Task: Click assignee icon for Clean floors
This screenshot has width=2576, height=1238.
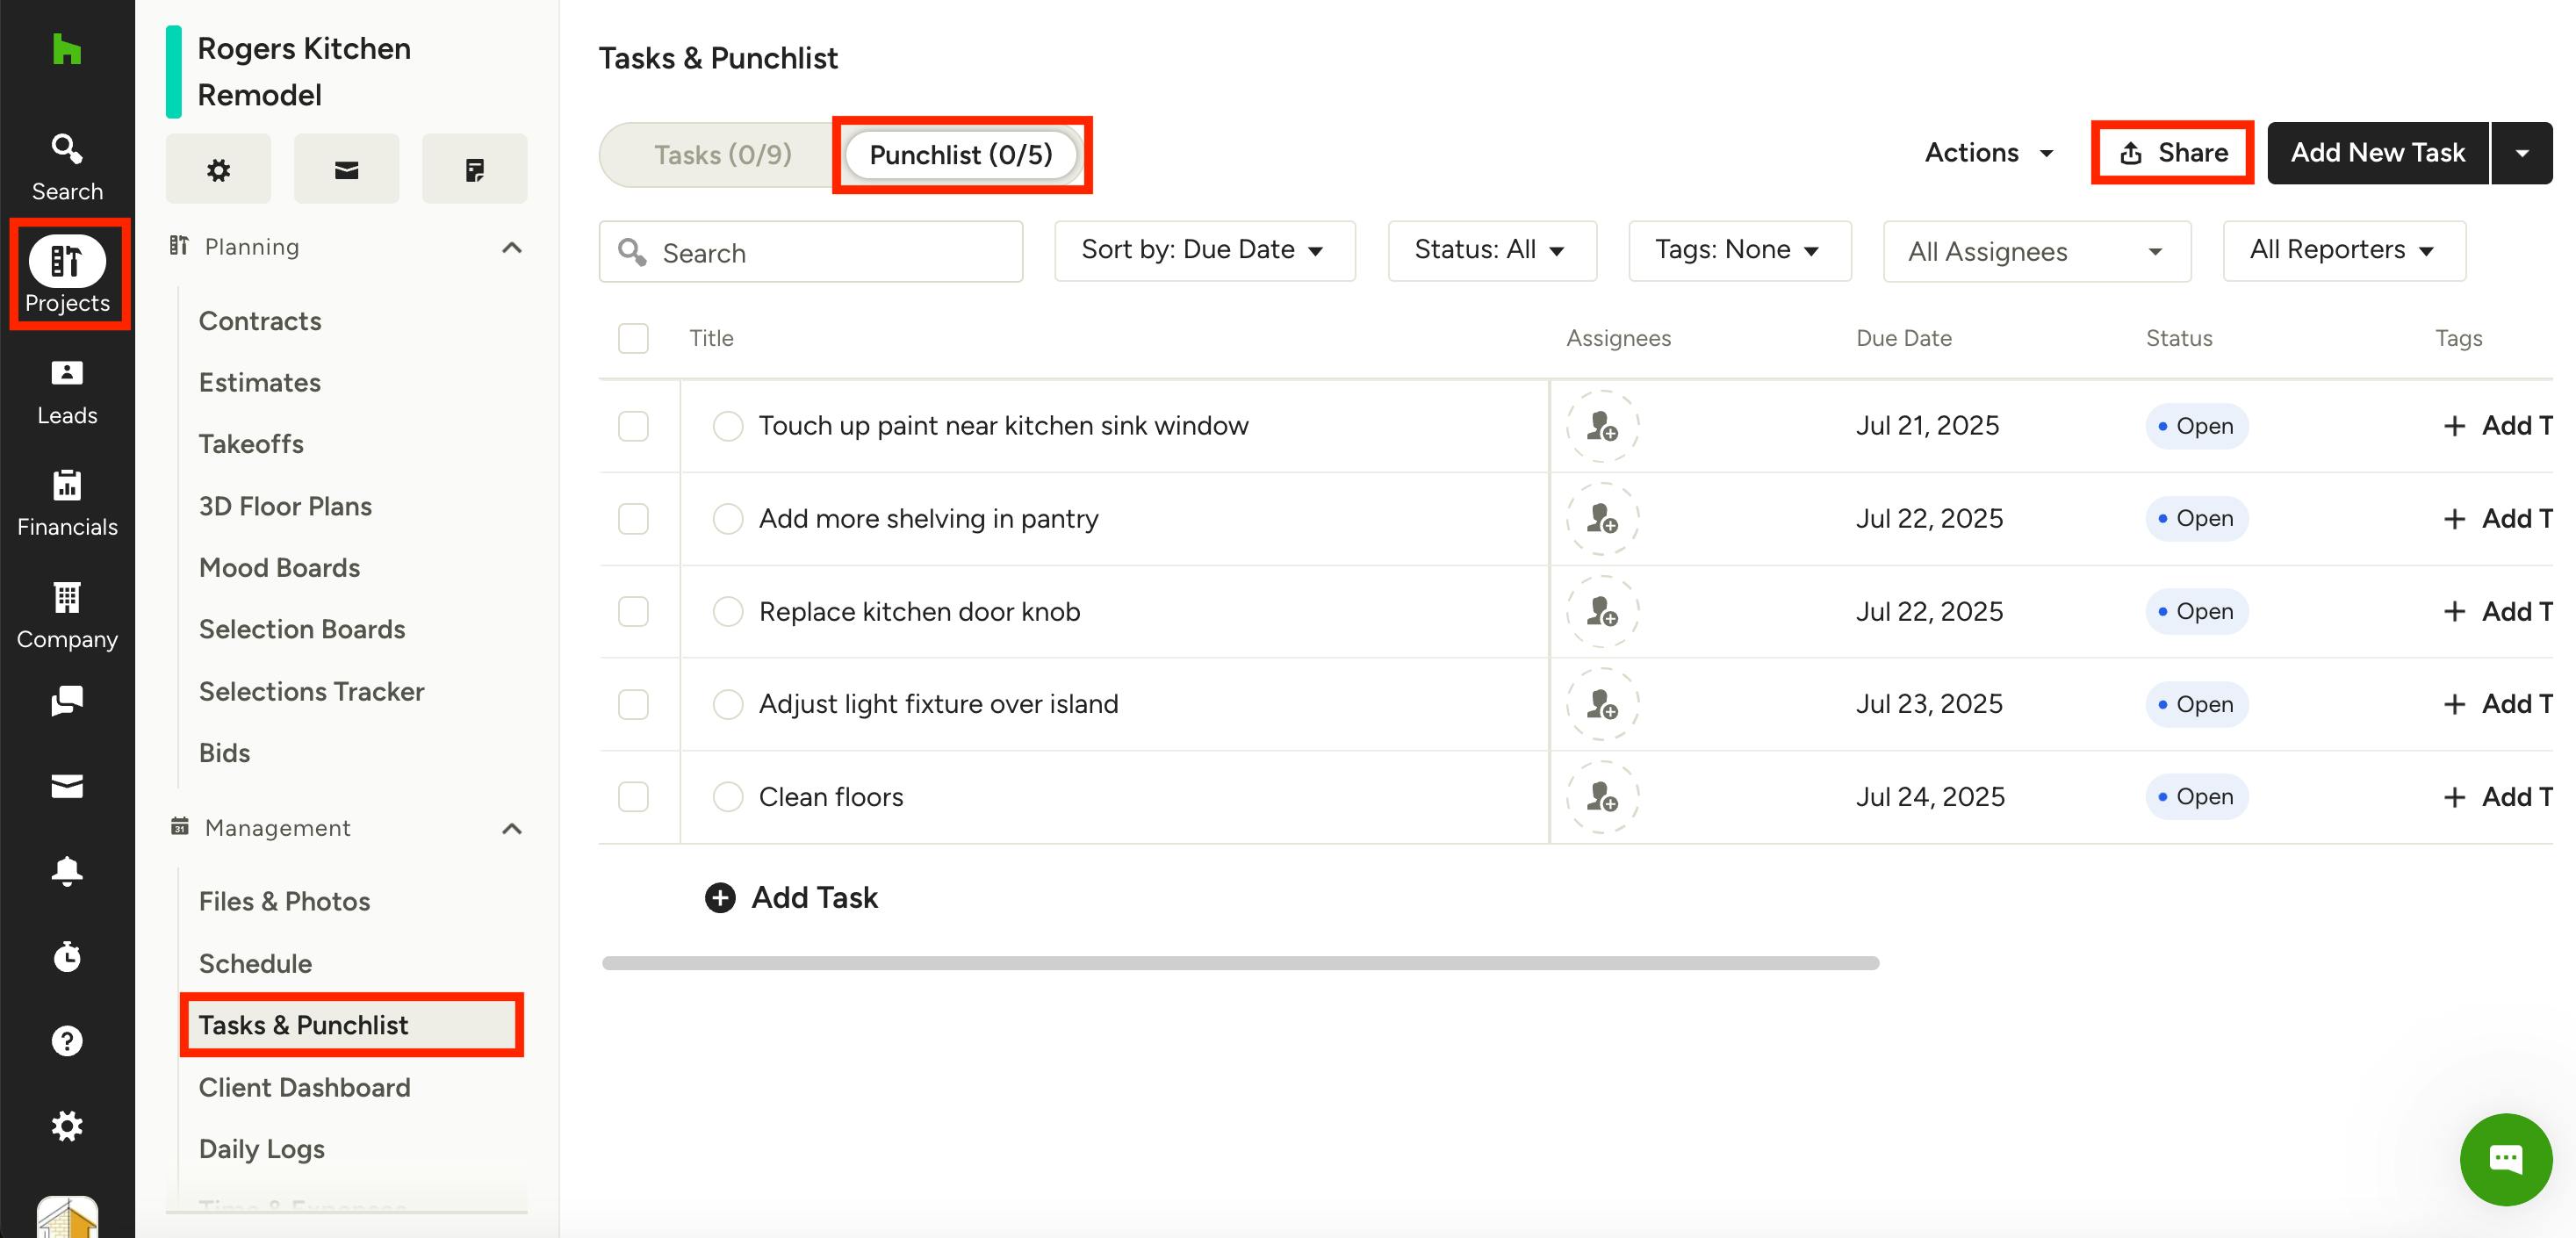Action: coord(1602,797)
